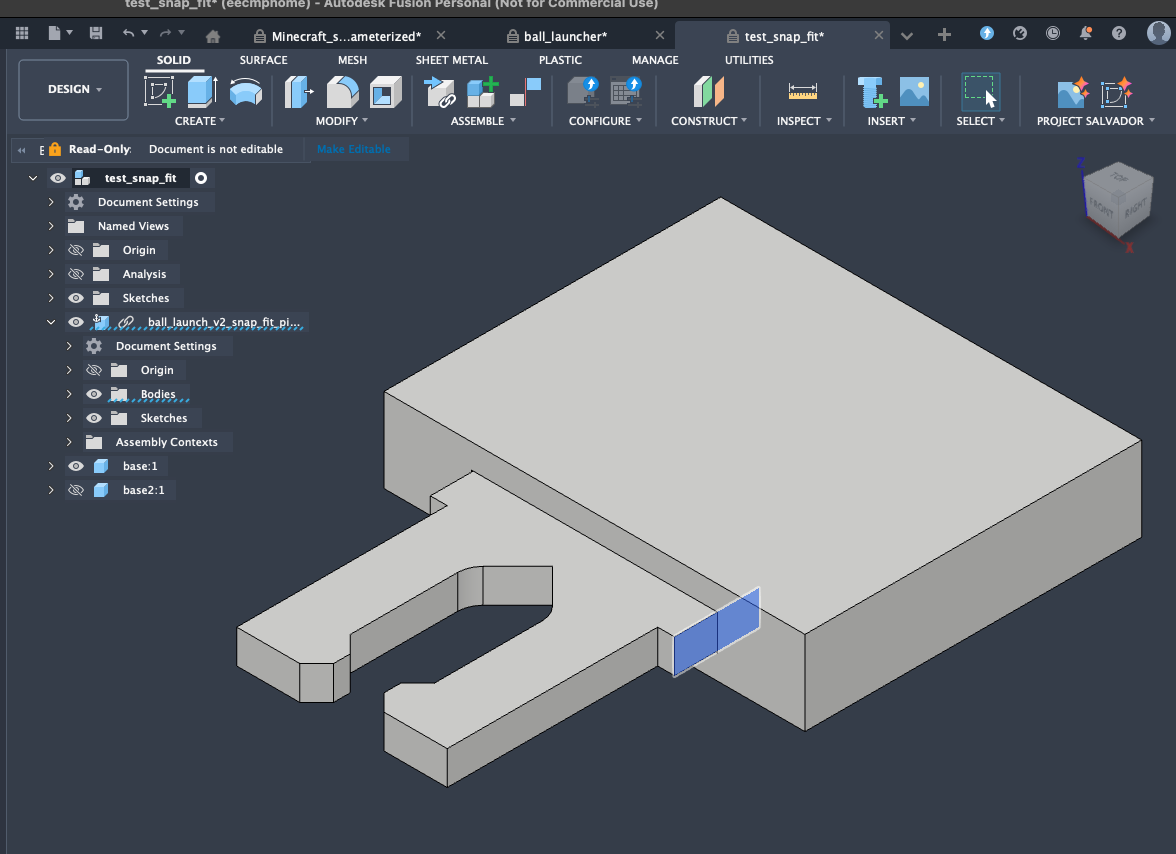1176x854 pixels.
Task: Switch to the ball_launcher document tab
Action: (x=565, y=36)
